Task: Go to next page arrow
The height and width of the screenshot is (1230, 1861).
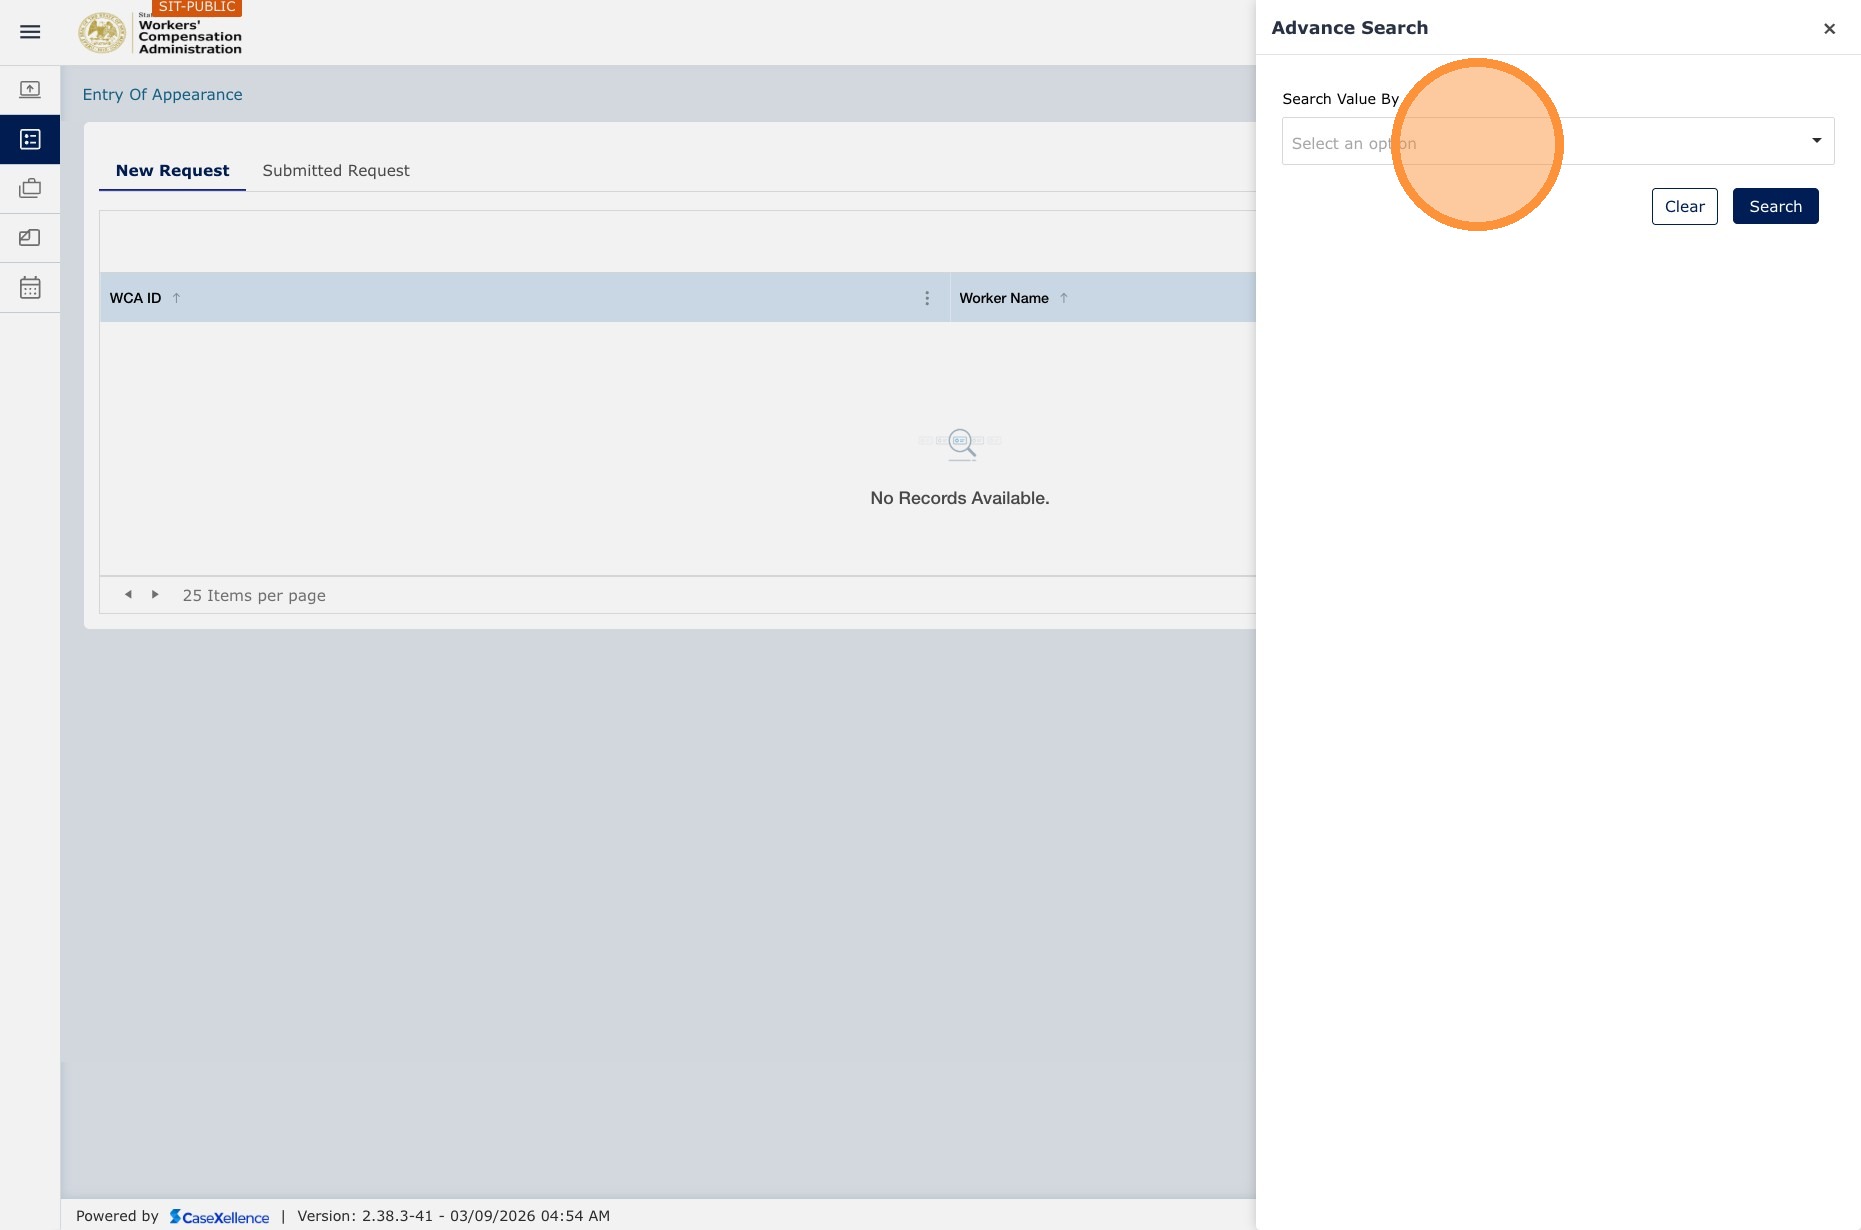Action: pos(155,595)
